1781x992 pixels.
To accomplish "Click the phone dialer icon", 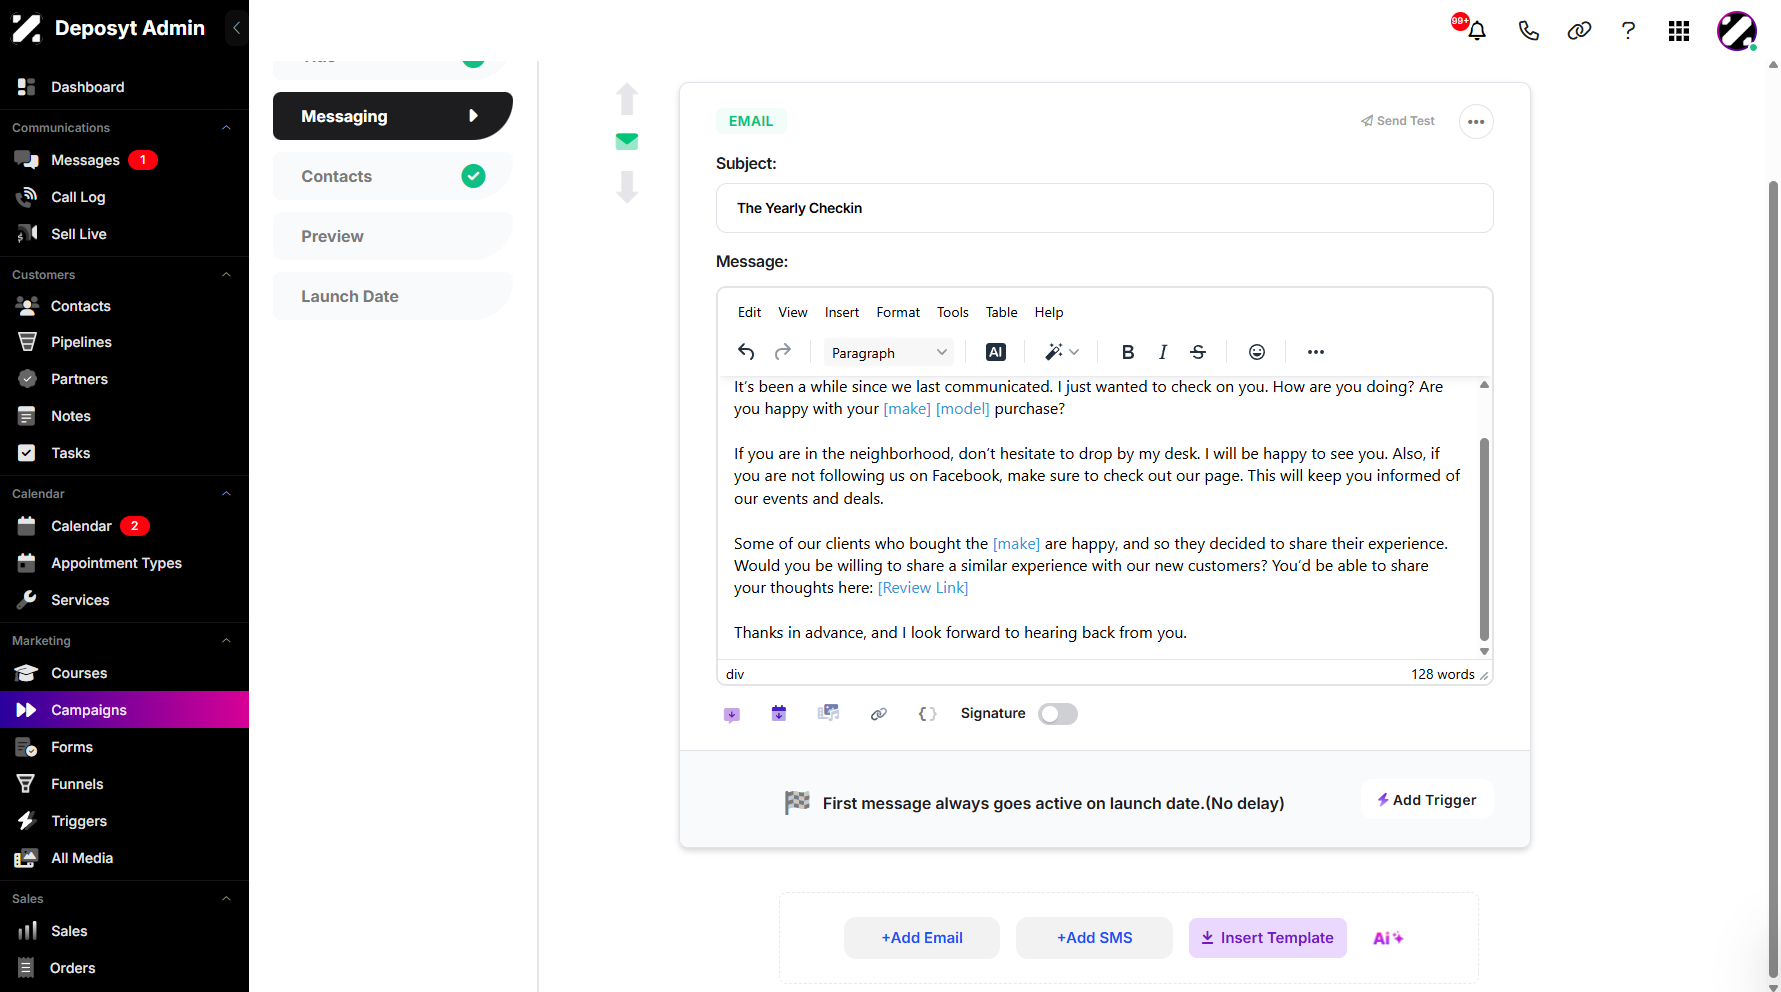I will click(1528, 31).
